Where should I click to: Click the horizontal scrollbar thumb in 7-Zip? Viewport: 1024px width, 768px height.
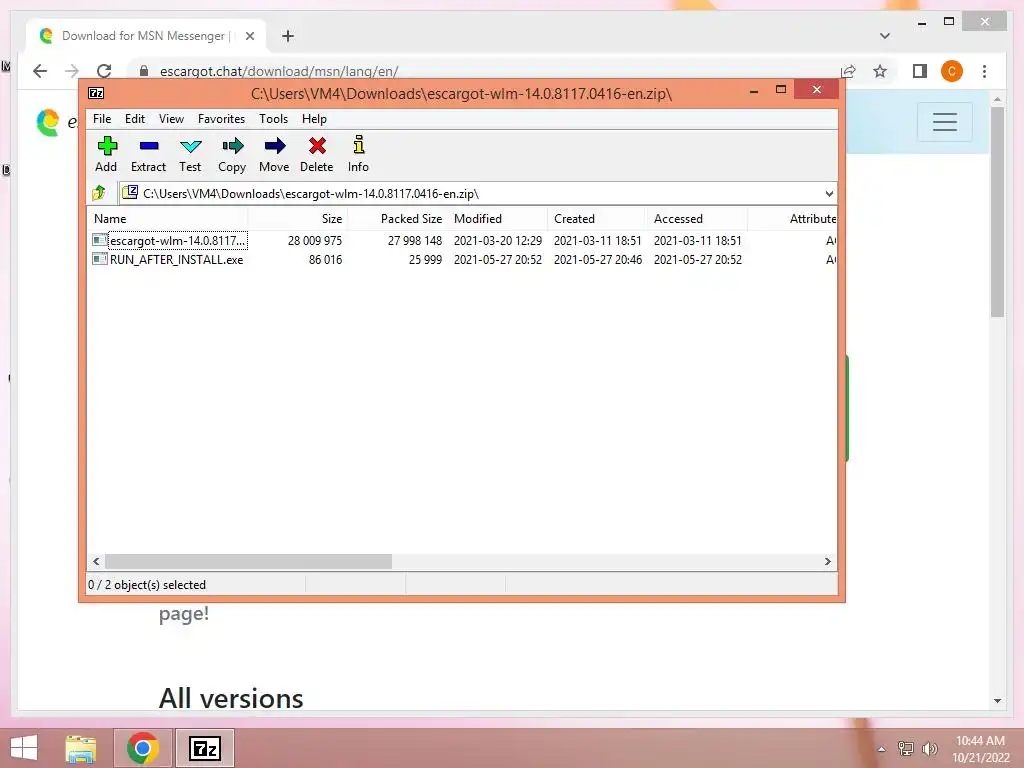pyautogui.click(x=248, y=562)
